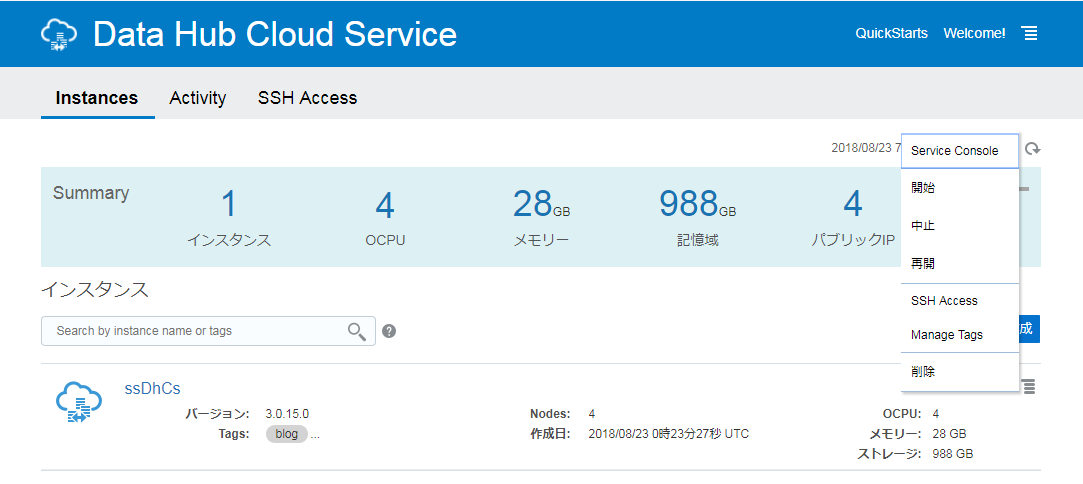Click the Data Hub Cloud Service title
This screenshot has height=484, width=1083.
click(275, 34)
